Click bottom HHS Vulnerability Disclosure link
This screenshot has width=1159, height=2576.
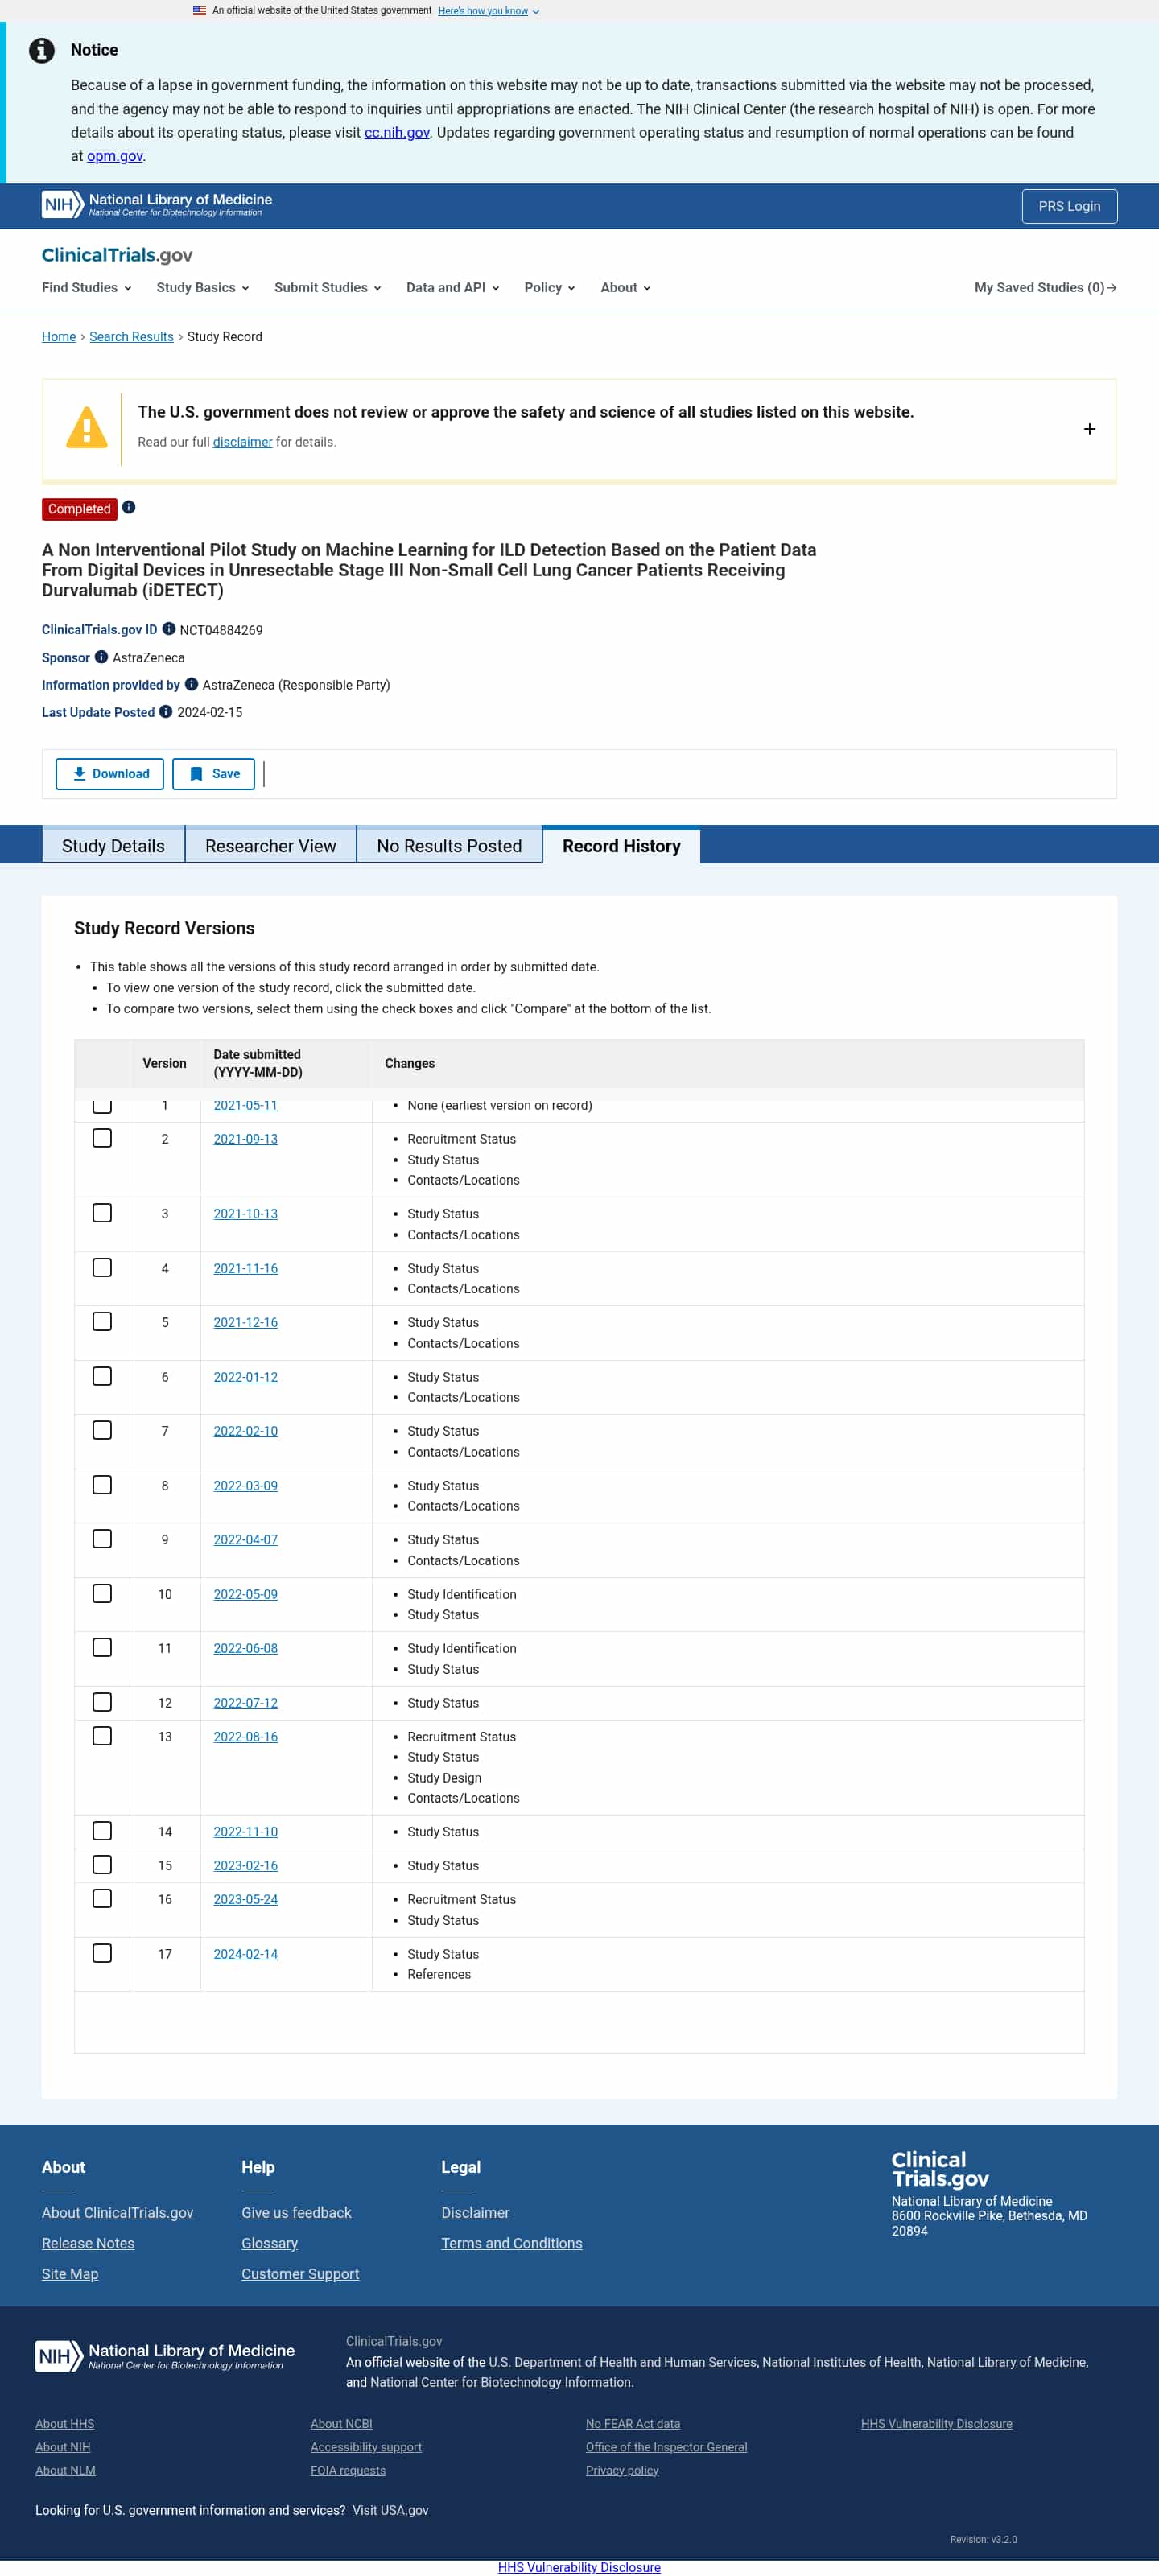tap(579, 2567)
